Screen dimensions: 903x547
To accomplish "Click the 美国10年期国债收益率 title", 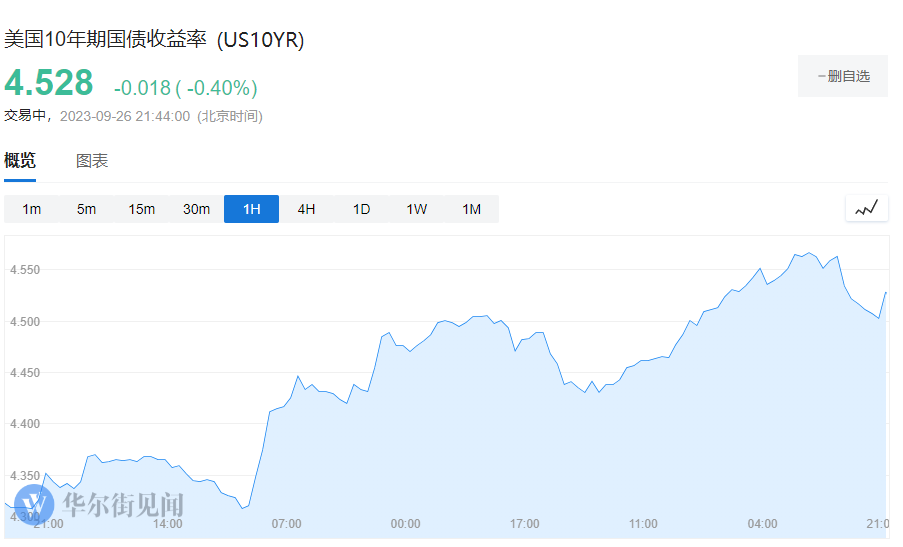I will tap(105, 40).
